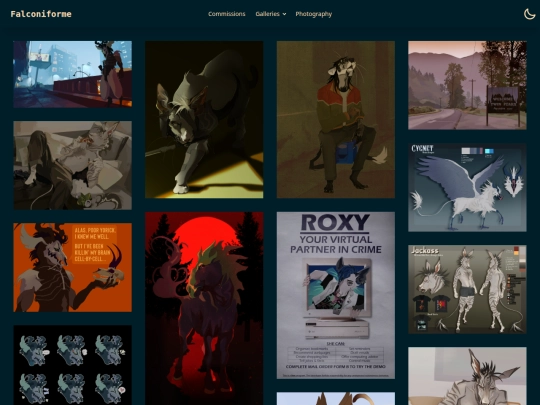Open the dark prowling cat artwork
Viewport: 540px width, 405px height.
(204, 120)
